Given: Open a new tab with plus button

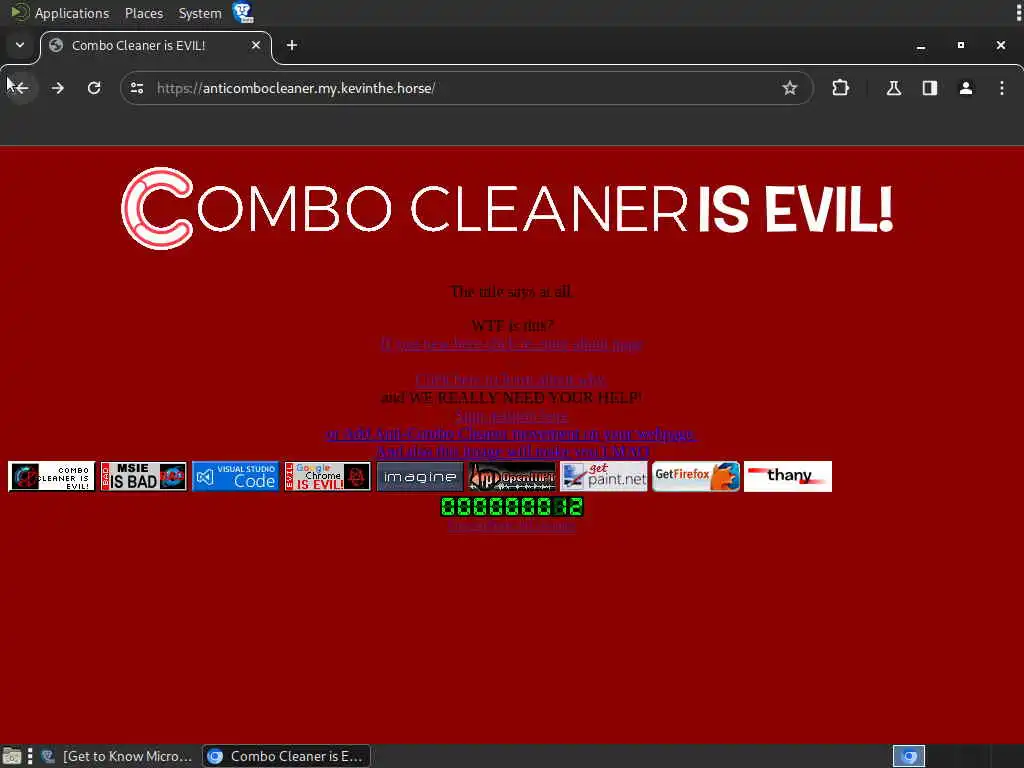Looking at the screenshot, I should [x=292, y=45].
